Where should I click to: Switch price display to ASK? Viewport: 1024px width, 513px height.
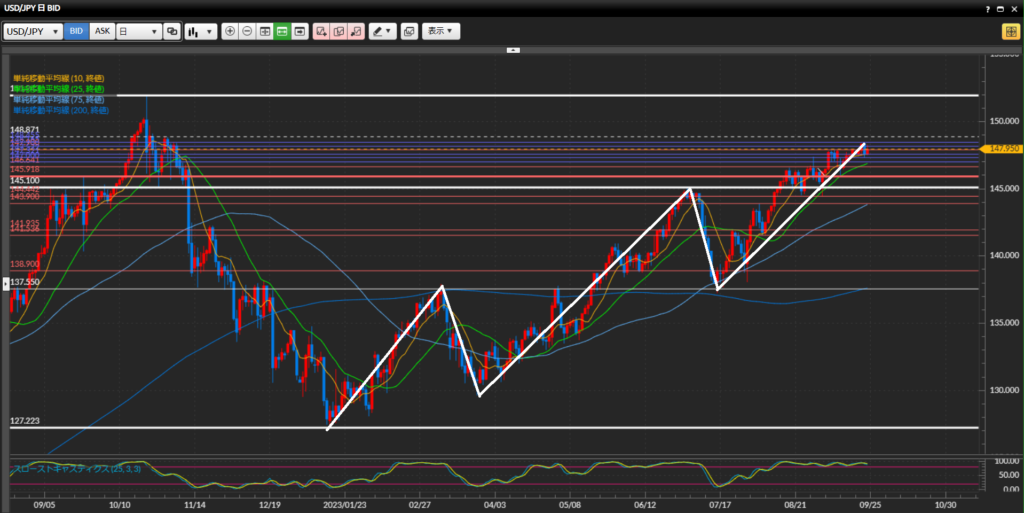pyautogui.click(x=102, y=31)
